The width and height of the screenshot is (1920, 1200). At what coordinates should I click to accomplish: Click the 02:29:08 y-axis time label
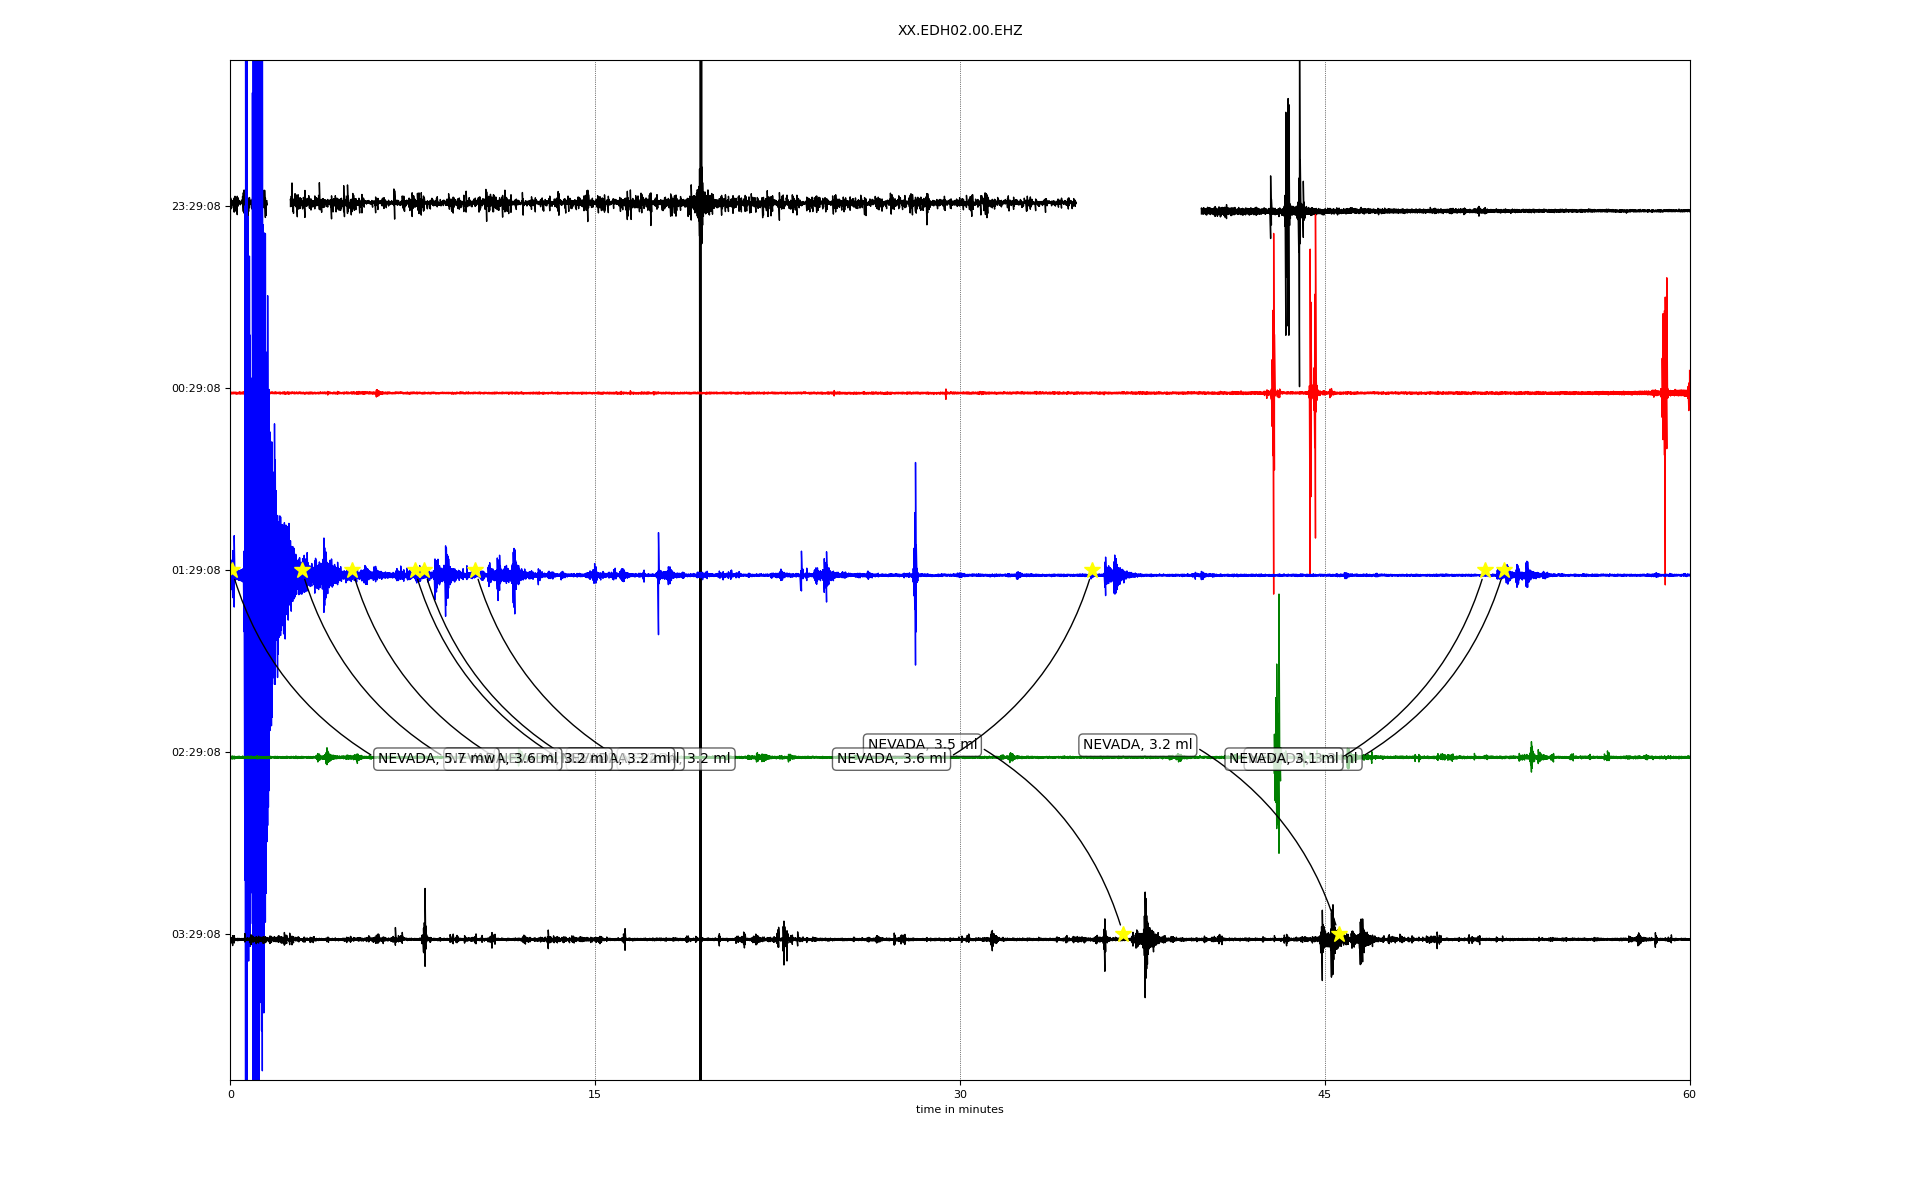click(196, 753)
